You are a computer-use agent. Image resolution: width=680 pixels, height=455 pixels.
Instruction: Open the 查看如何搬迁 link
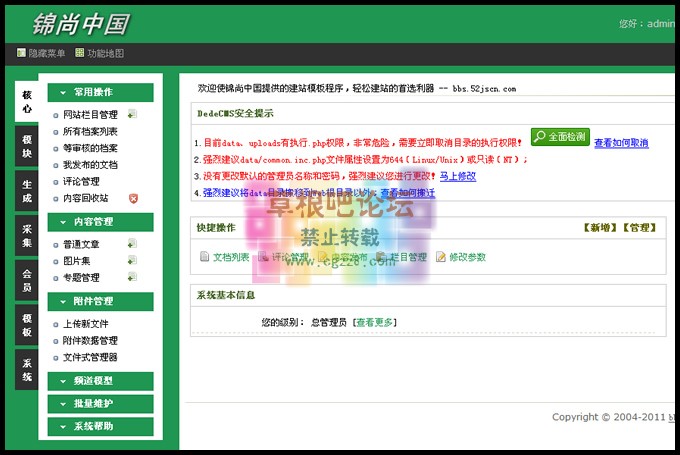[x=408, y=193]
